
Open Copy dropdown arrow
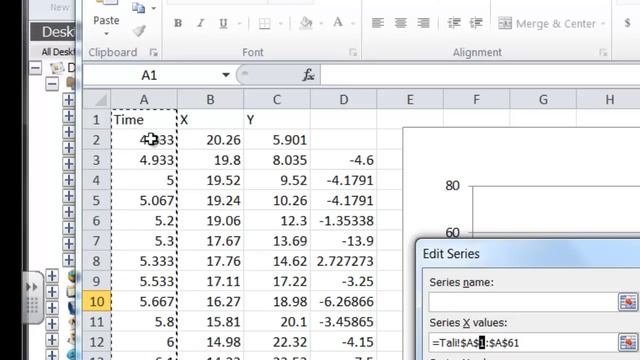[154, 8]
